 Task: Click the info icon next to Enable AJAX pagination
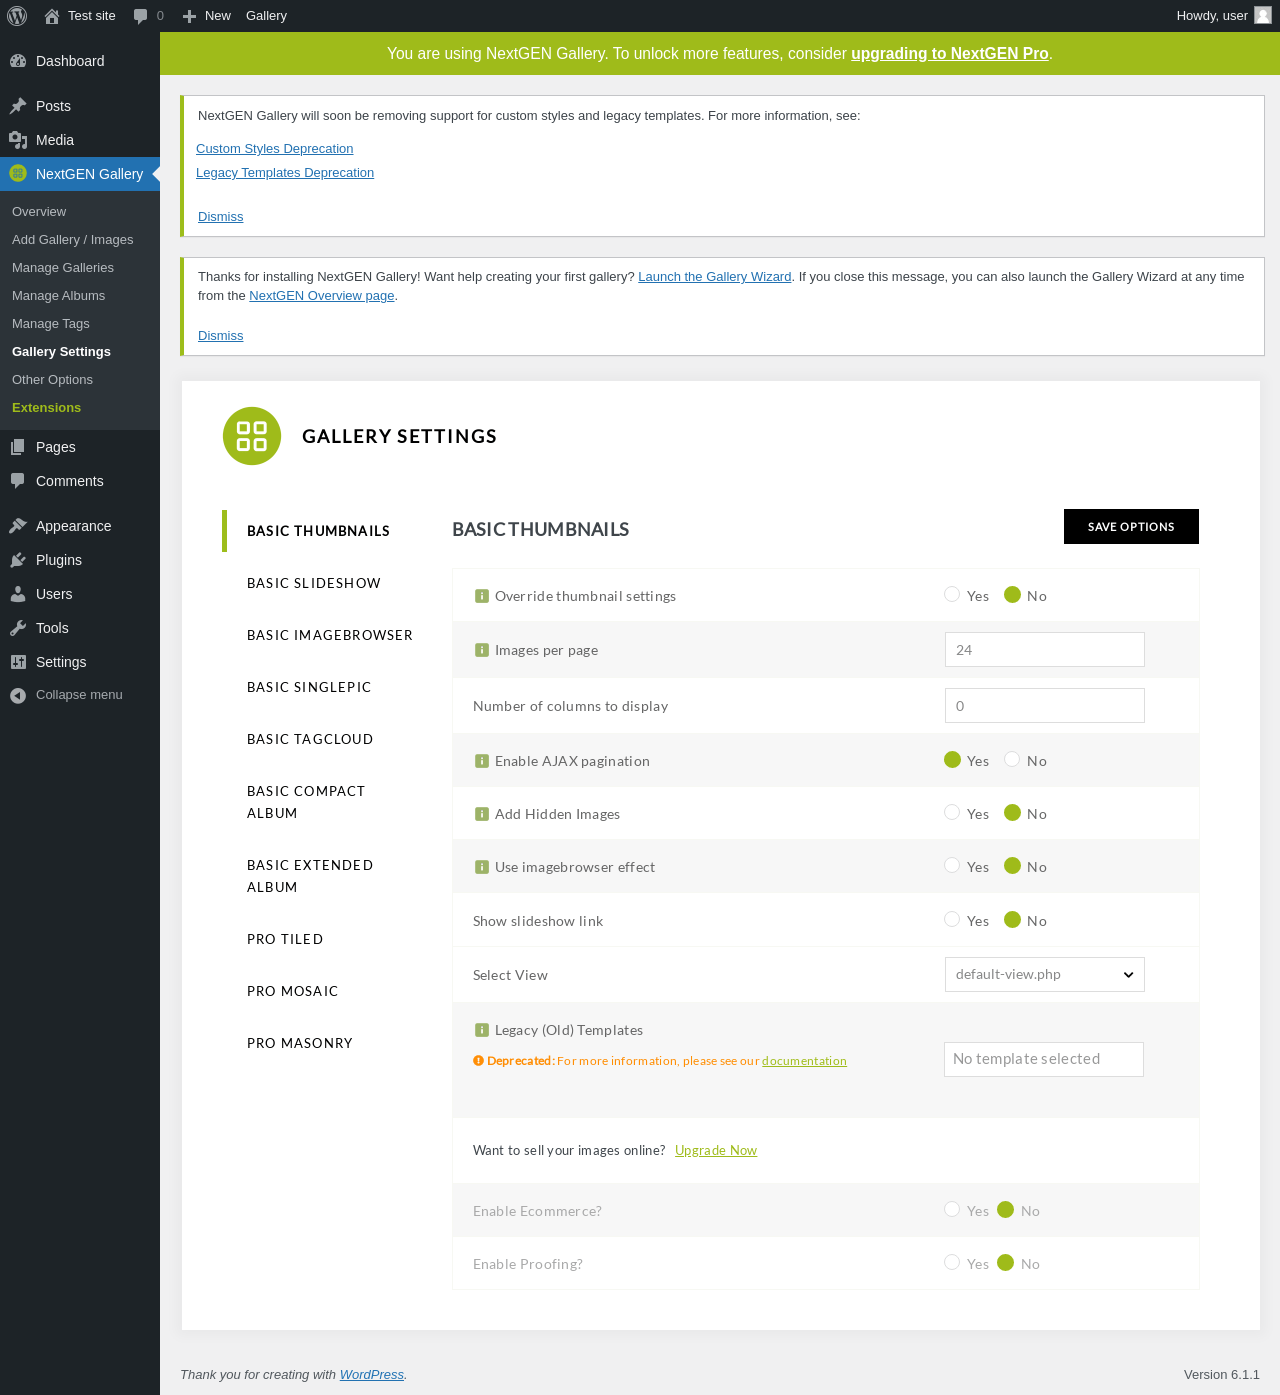pos(482,761)
